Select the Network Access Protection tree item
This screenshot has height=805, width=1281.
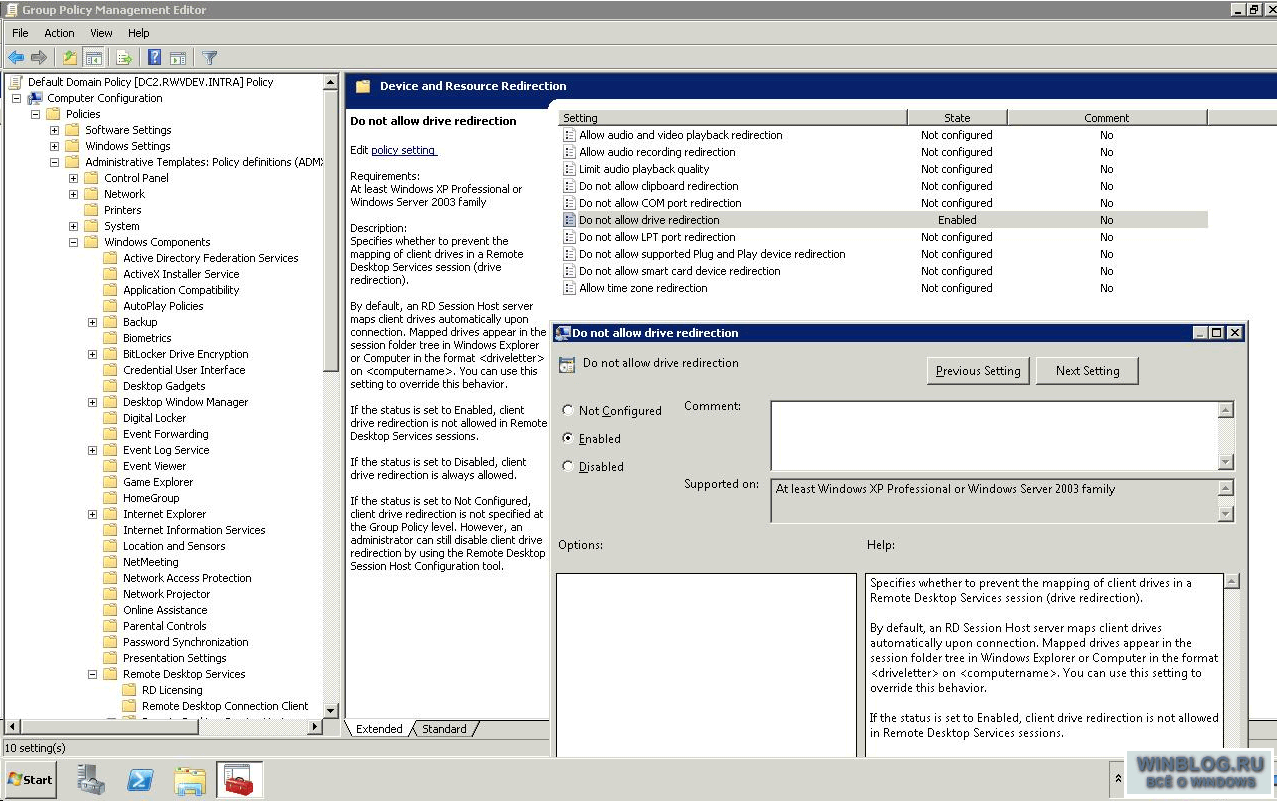tap(187, 578)
